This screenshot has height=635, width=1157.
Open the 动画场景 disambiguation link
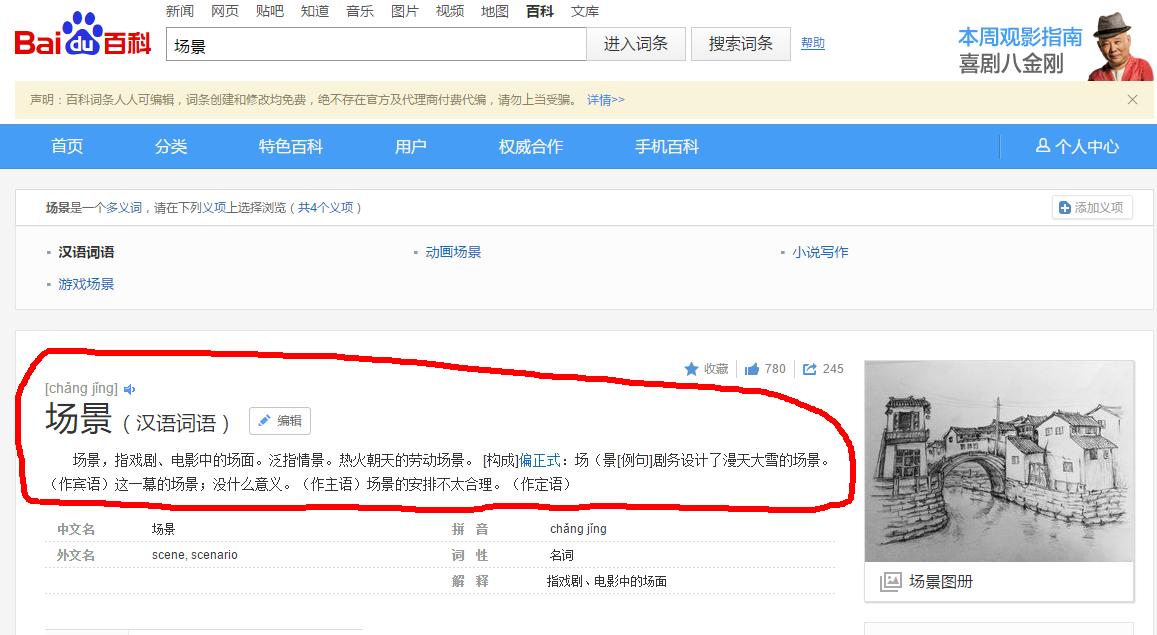453,253
